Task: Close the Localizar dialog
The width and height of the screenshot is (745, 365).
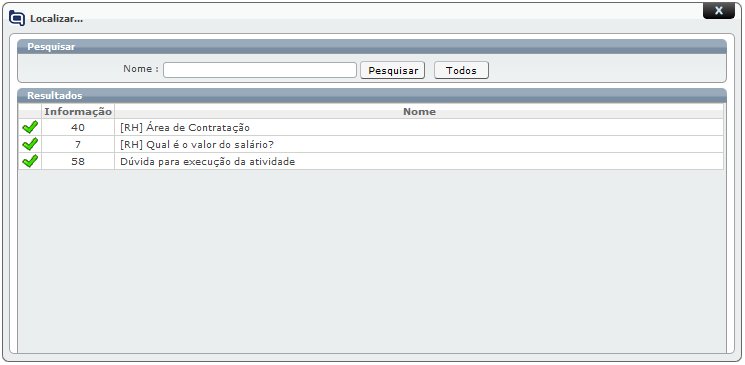Action: coord(718,11)
